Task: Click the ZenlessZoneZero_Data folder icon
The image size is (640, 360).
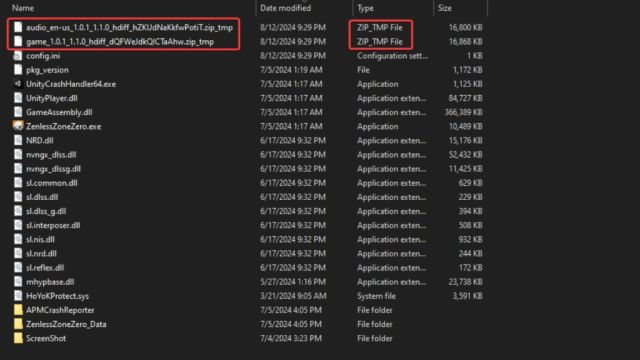Action: coord(18,324)
